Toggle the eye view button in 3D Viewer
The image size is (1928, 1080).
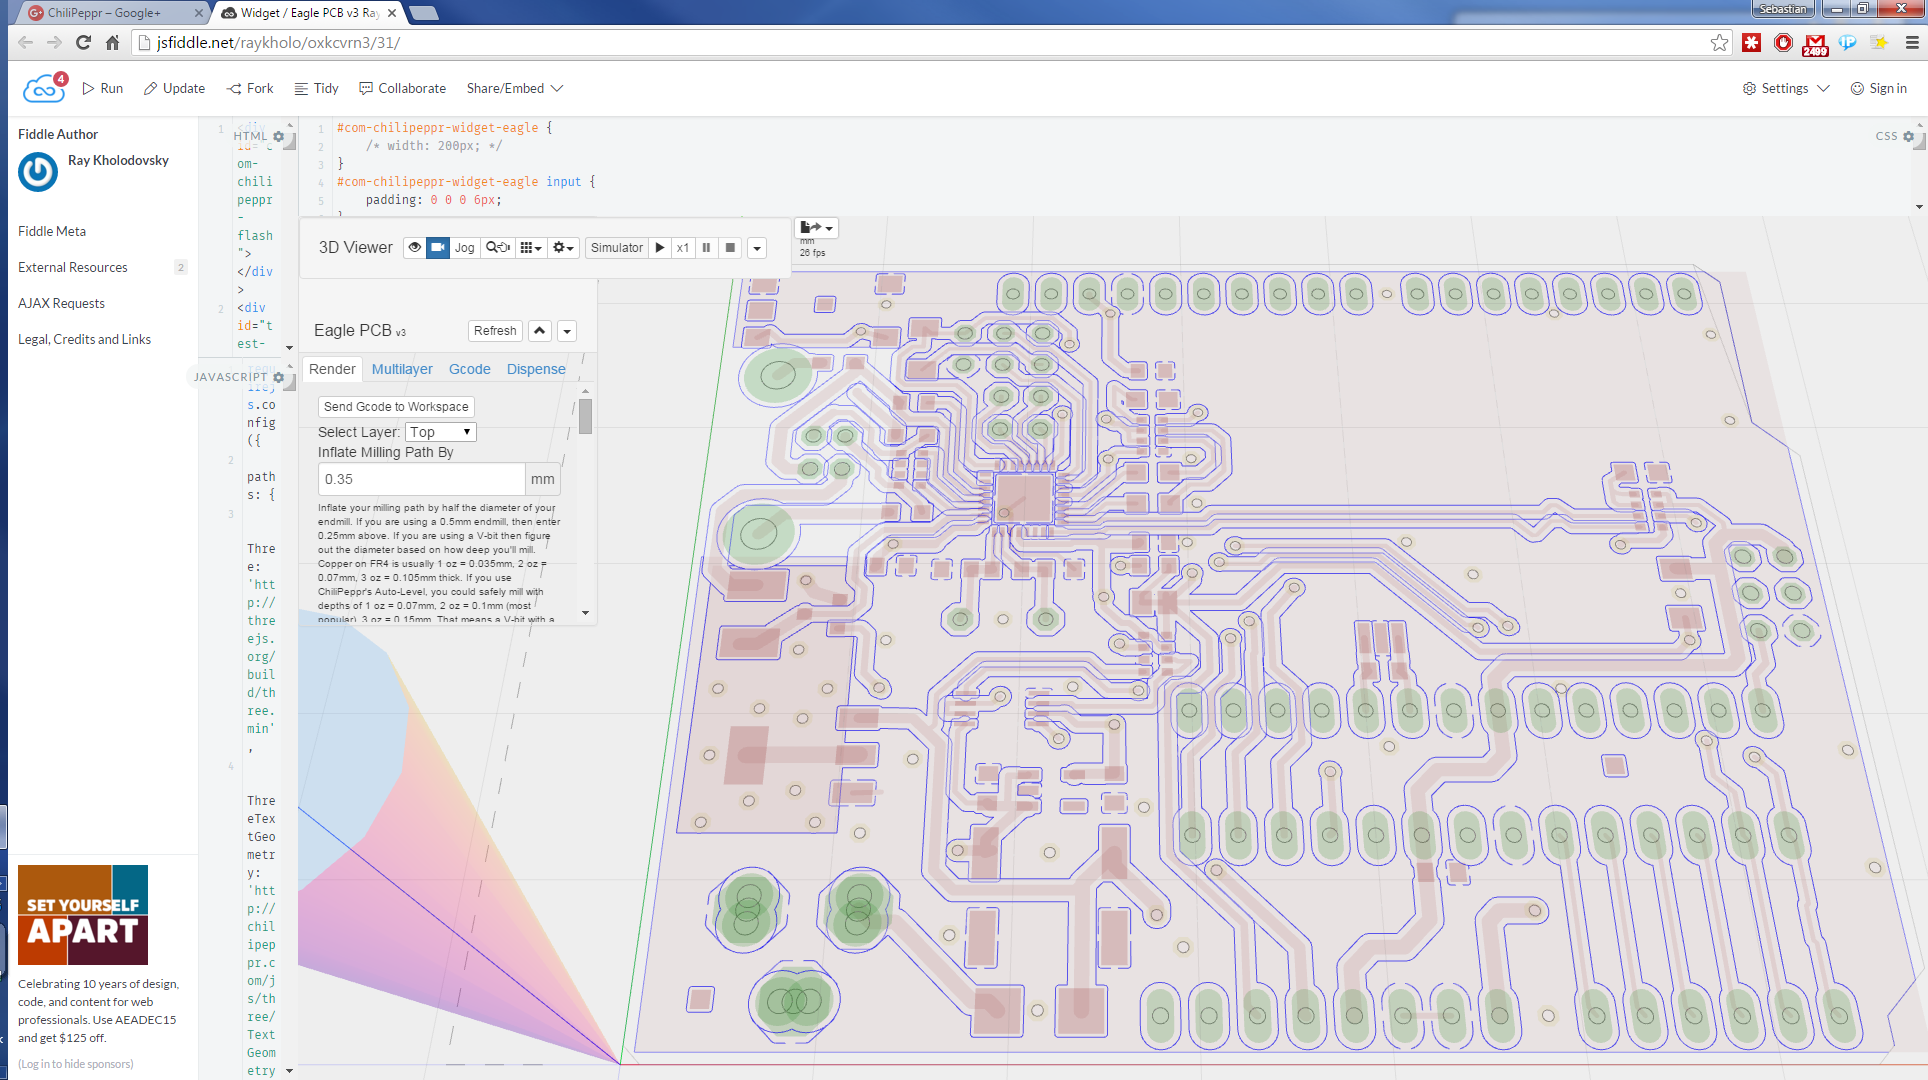pos(414,247)
